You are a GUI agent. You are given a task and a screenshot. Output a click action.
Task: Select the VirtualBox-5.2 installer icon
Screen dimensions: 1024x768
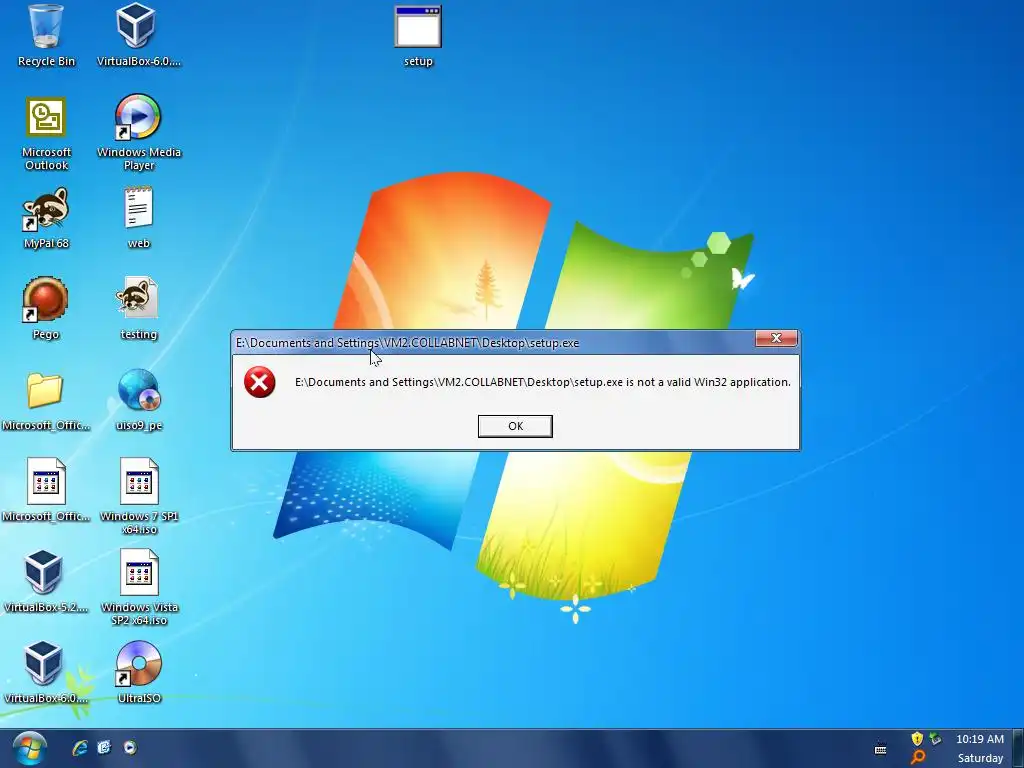[44, 581]
